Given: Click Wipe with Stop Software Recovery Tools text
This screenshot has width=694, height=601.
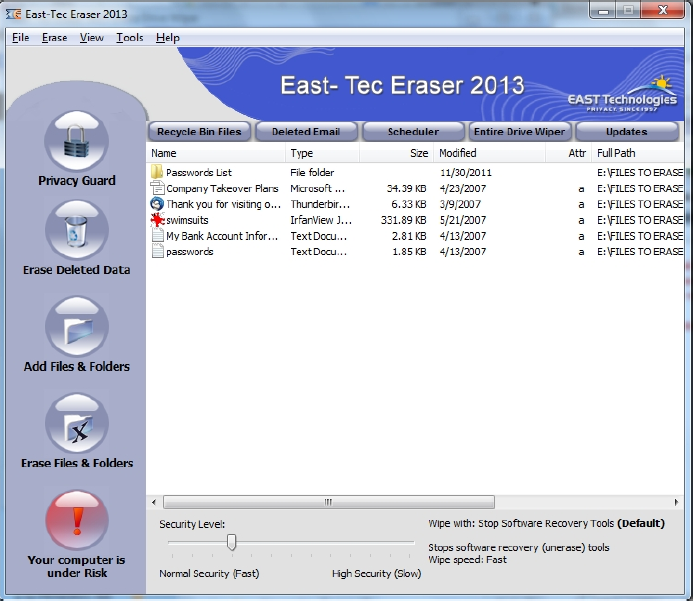Looking at the screenshot, I should [x=546, y=523].
